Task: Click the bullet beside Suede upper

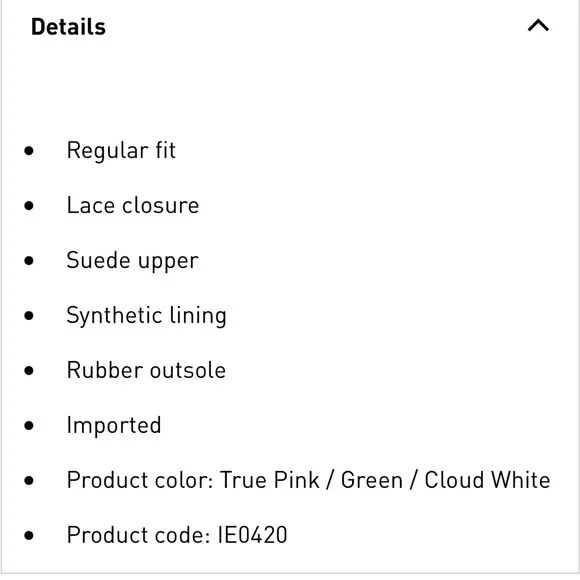Action: [x=29, y=261]
